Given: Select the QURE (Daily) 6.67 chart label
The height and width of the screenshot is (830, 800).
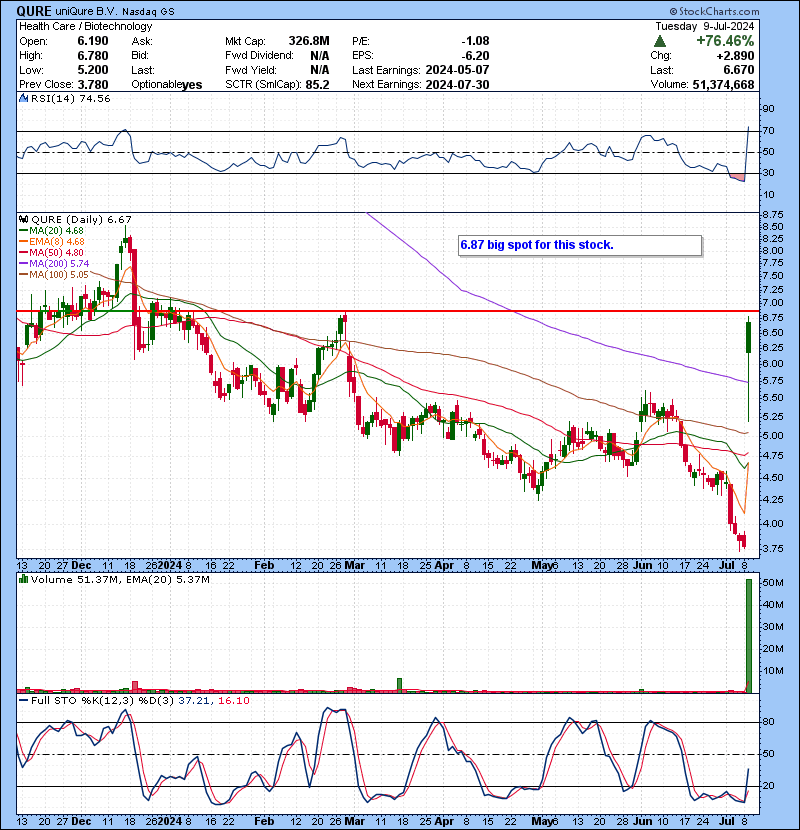Looking at the screenshot, I should [81, 219].
